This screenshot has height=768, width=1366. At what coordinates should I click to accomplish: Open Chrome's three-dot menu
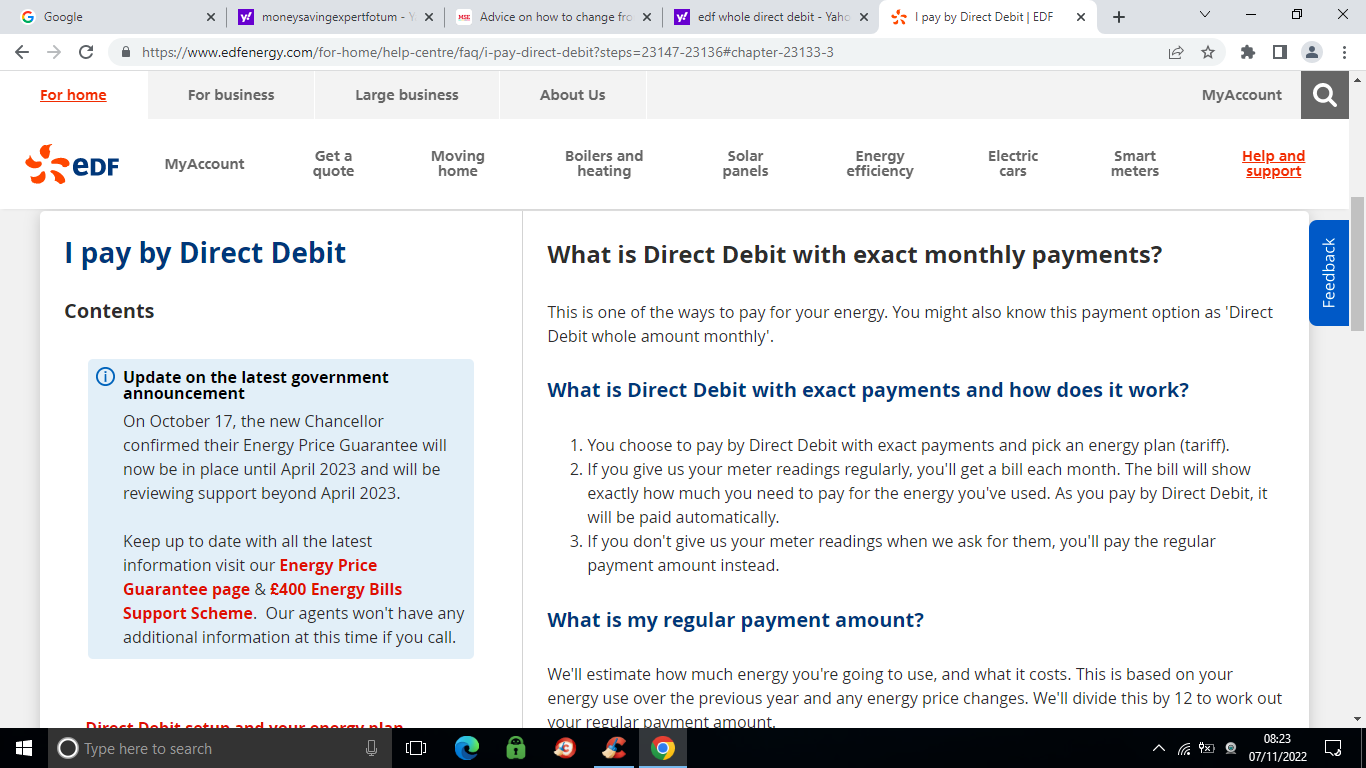[1342, 52]
